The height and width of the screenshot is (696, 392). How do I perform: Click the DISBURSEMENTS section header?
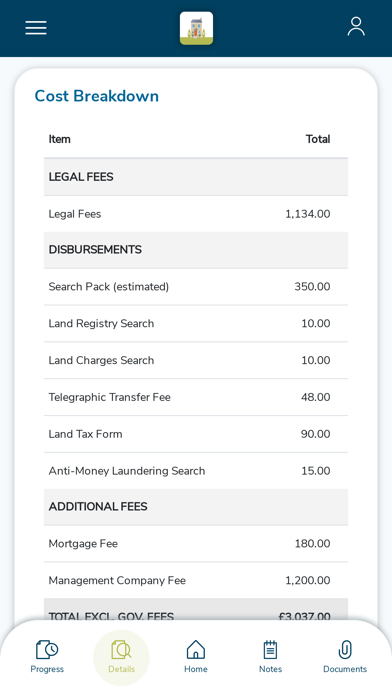coord(196,250)
